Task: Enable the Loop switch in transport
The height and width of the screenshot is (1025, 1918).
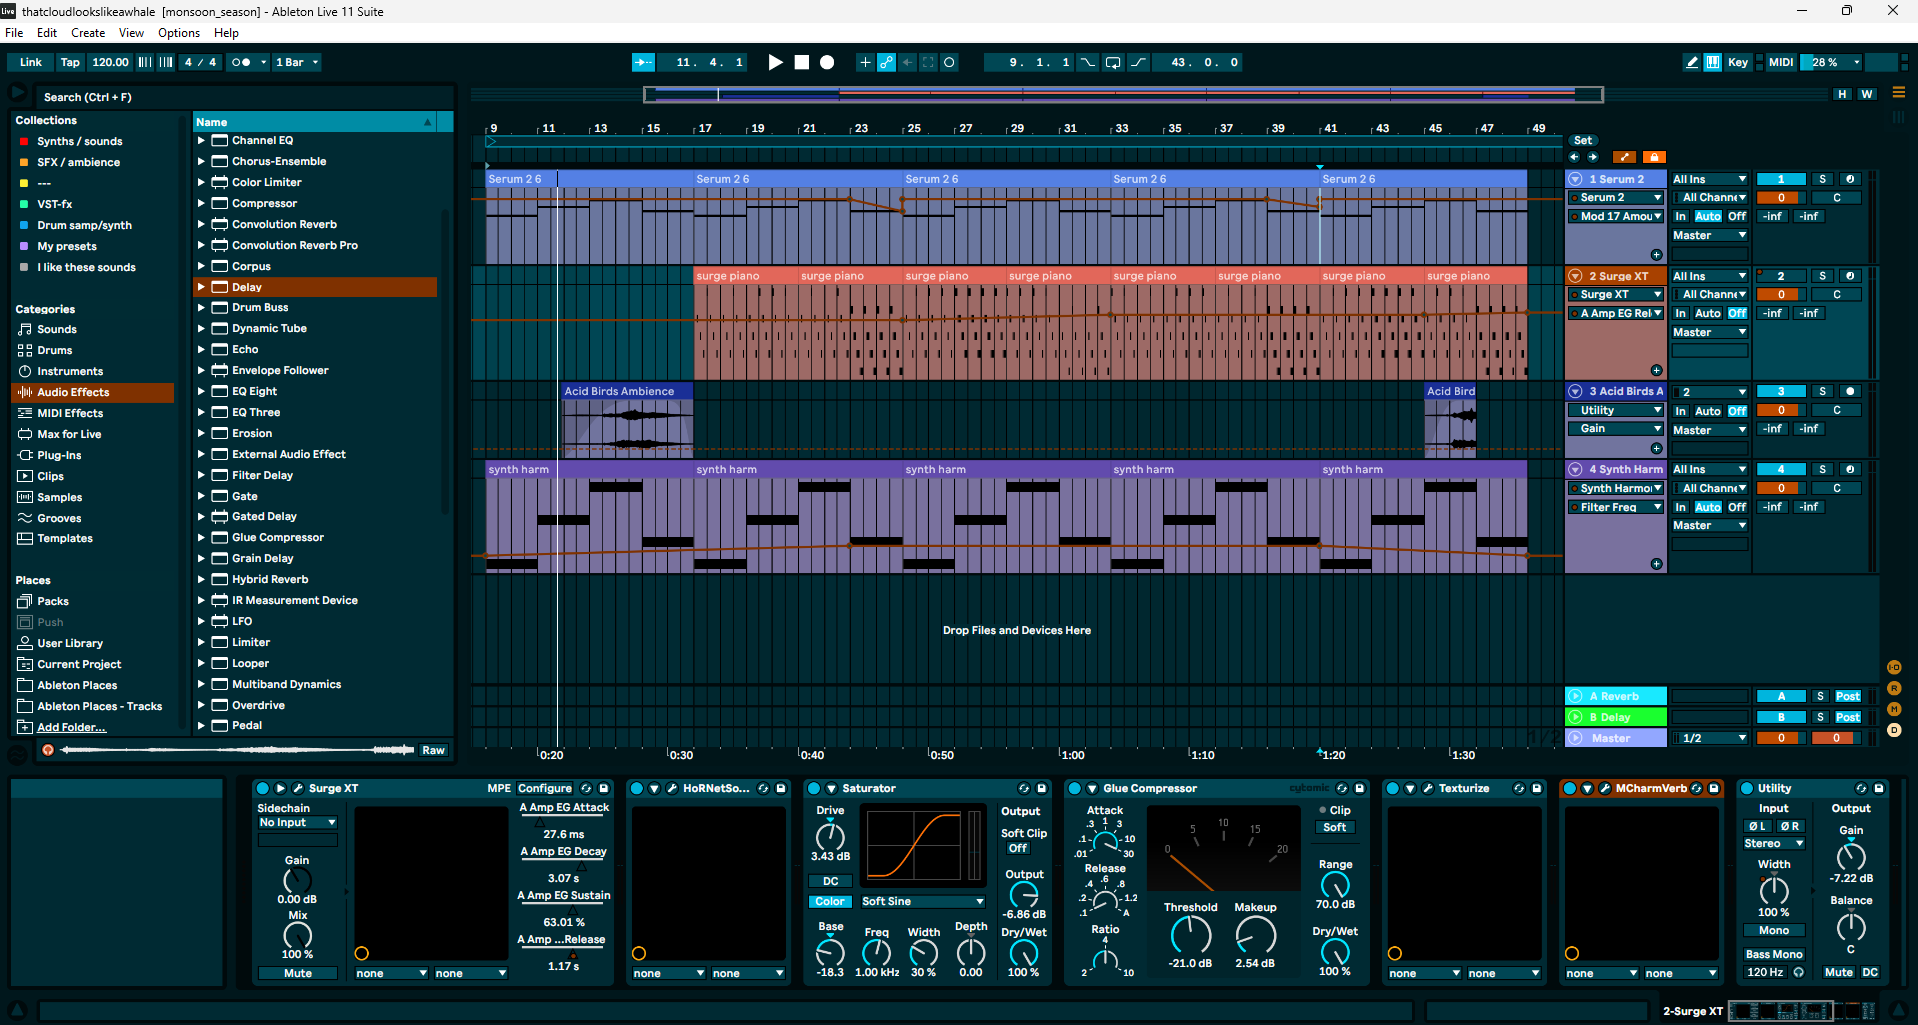Action: pyautogui.click(x=1113, y=62)
